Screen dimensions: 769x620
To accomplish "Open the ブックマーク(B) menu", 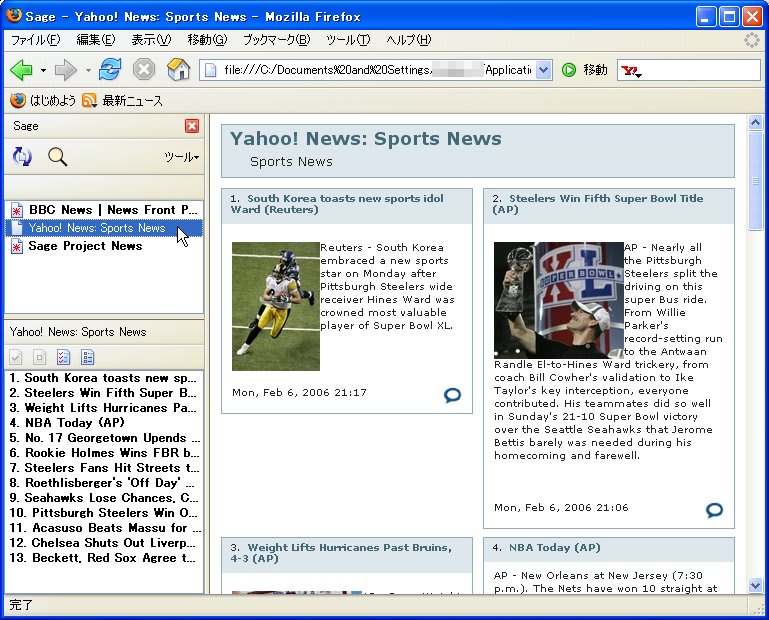I will pyautogui.click(x=277, y=40).
